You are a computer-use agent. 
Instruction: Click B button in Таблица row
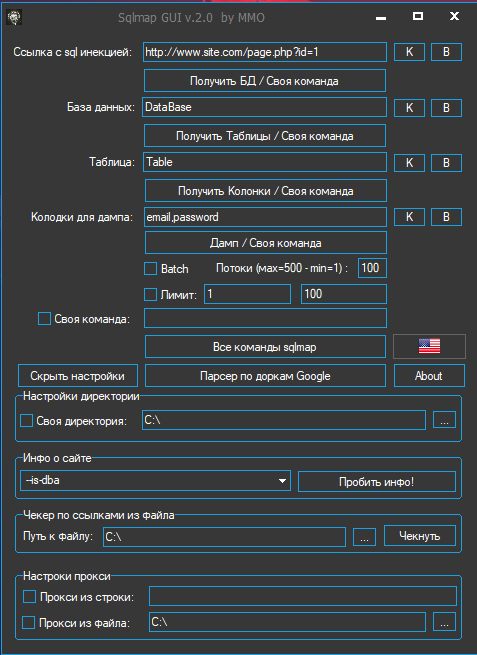pos(446,162)
